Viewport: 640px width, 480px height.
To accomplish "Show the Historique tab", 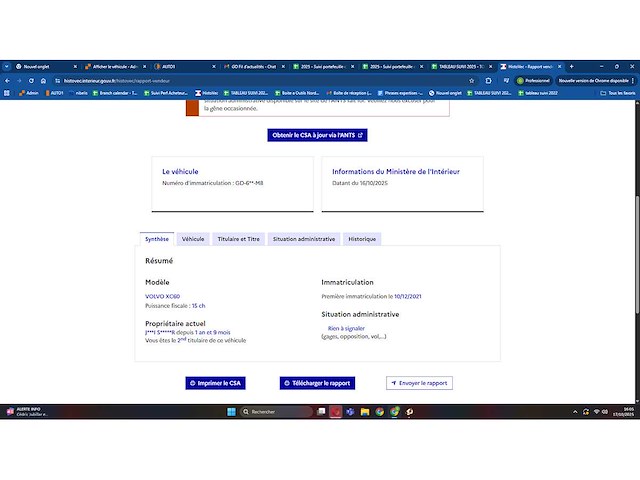I will coord(362,239).
